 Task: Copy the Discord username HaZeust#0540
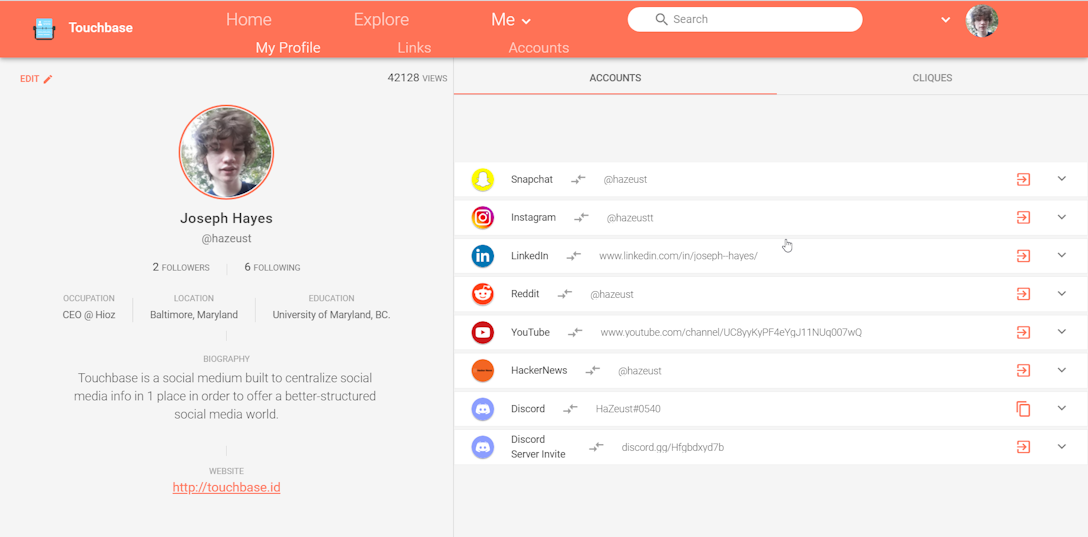click(1023, 409)
